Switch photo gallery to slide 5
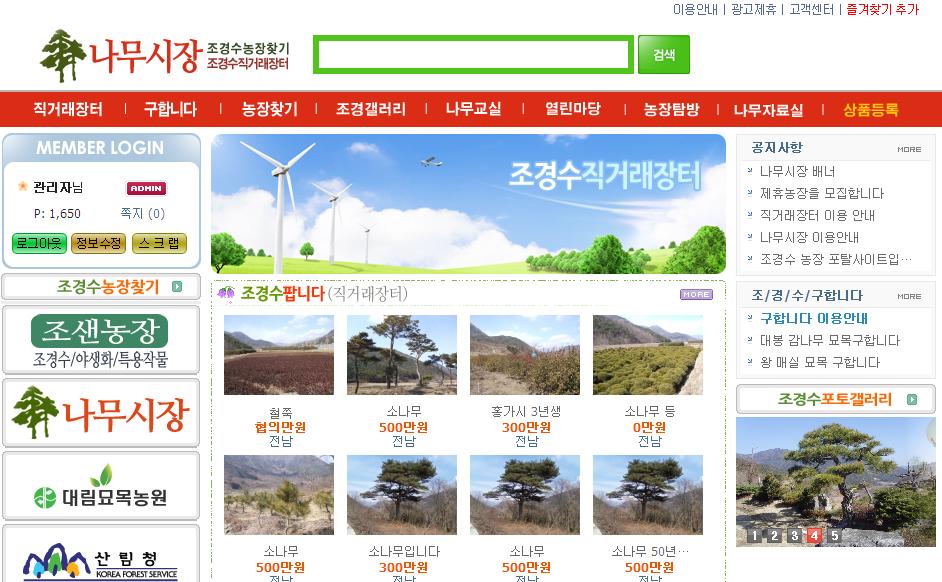This screenshot has height=582, width=942. (x=835, y=536)
